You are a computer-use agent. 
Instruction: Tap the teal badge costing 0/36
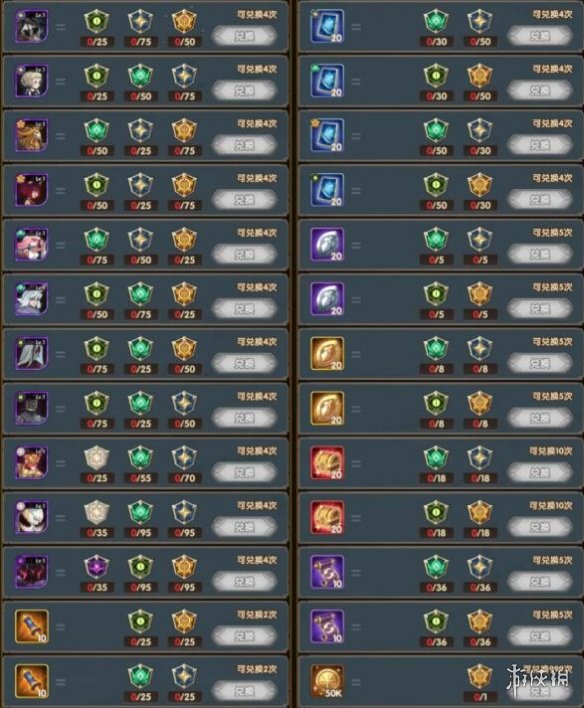tap(436, 567)
